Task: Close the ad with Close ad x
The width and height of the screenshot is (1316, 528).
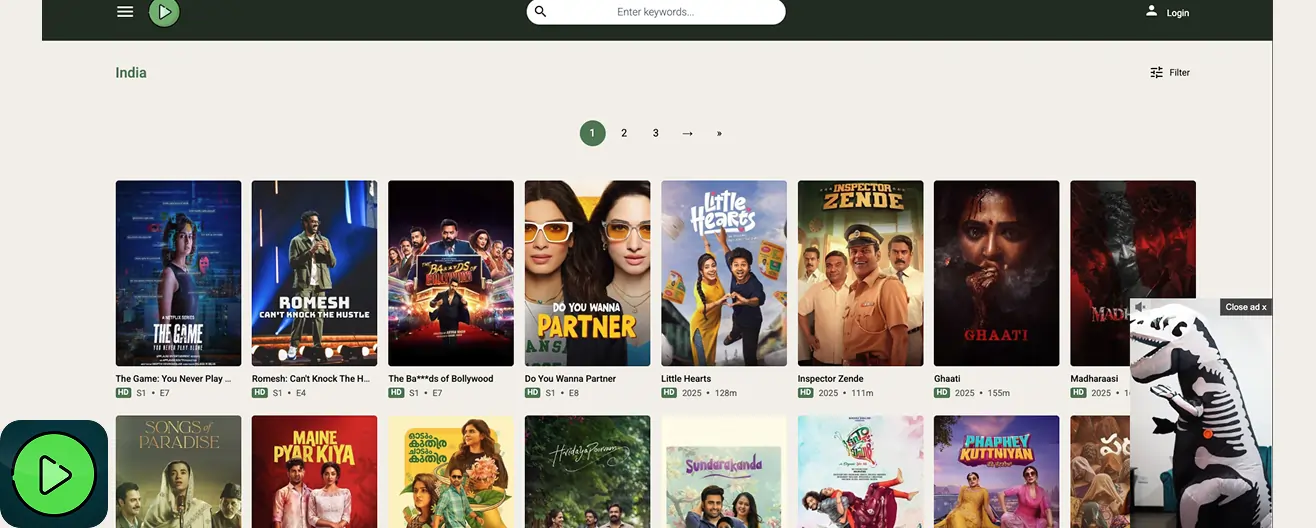Action: click(x=1245, y=307)
